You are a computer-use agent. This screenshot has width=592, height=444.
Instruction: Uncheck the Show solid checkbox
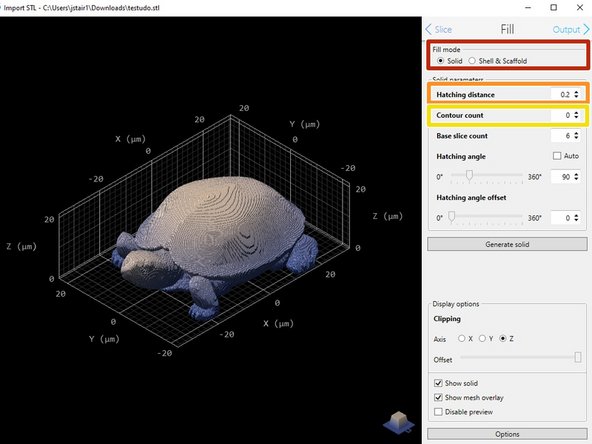pos(438,383)
